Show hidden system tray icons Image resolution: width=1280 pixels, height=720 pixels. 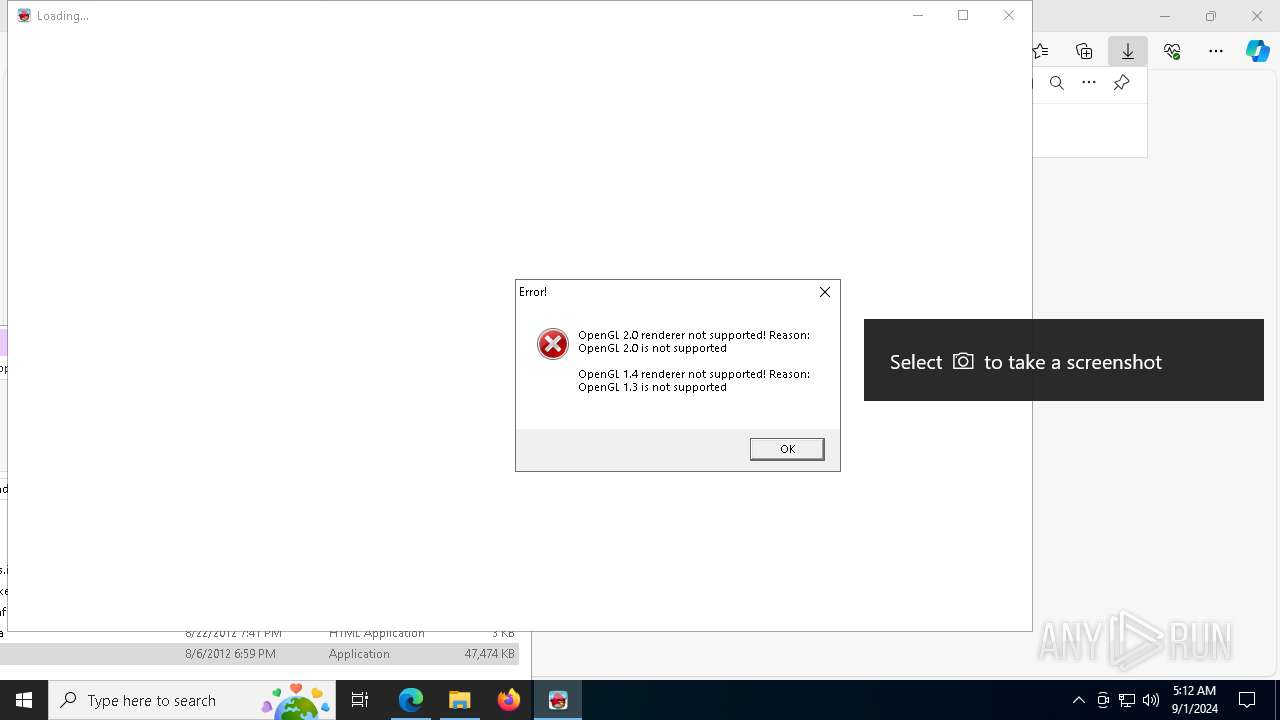[x=1078, y=700]
